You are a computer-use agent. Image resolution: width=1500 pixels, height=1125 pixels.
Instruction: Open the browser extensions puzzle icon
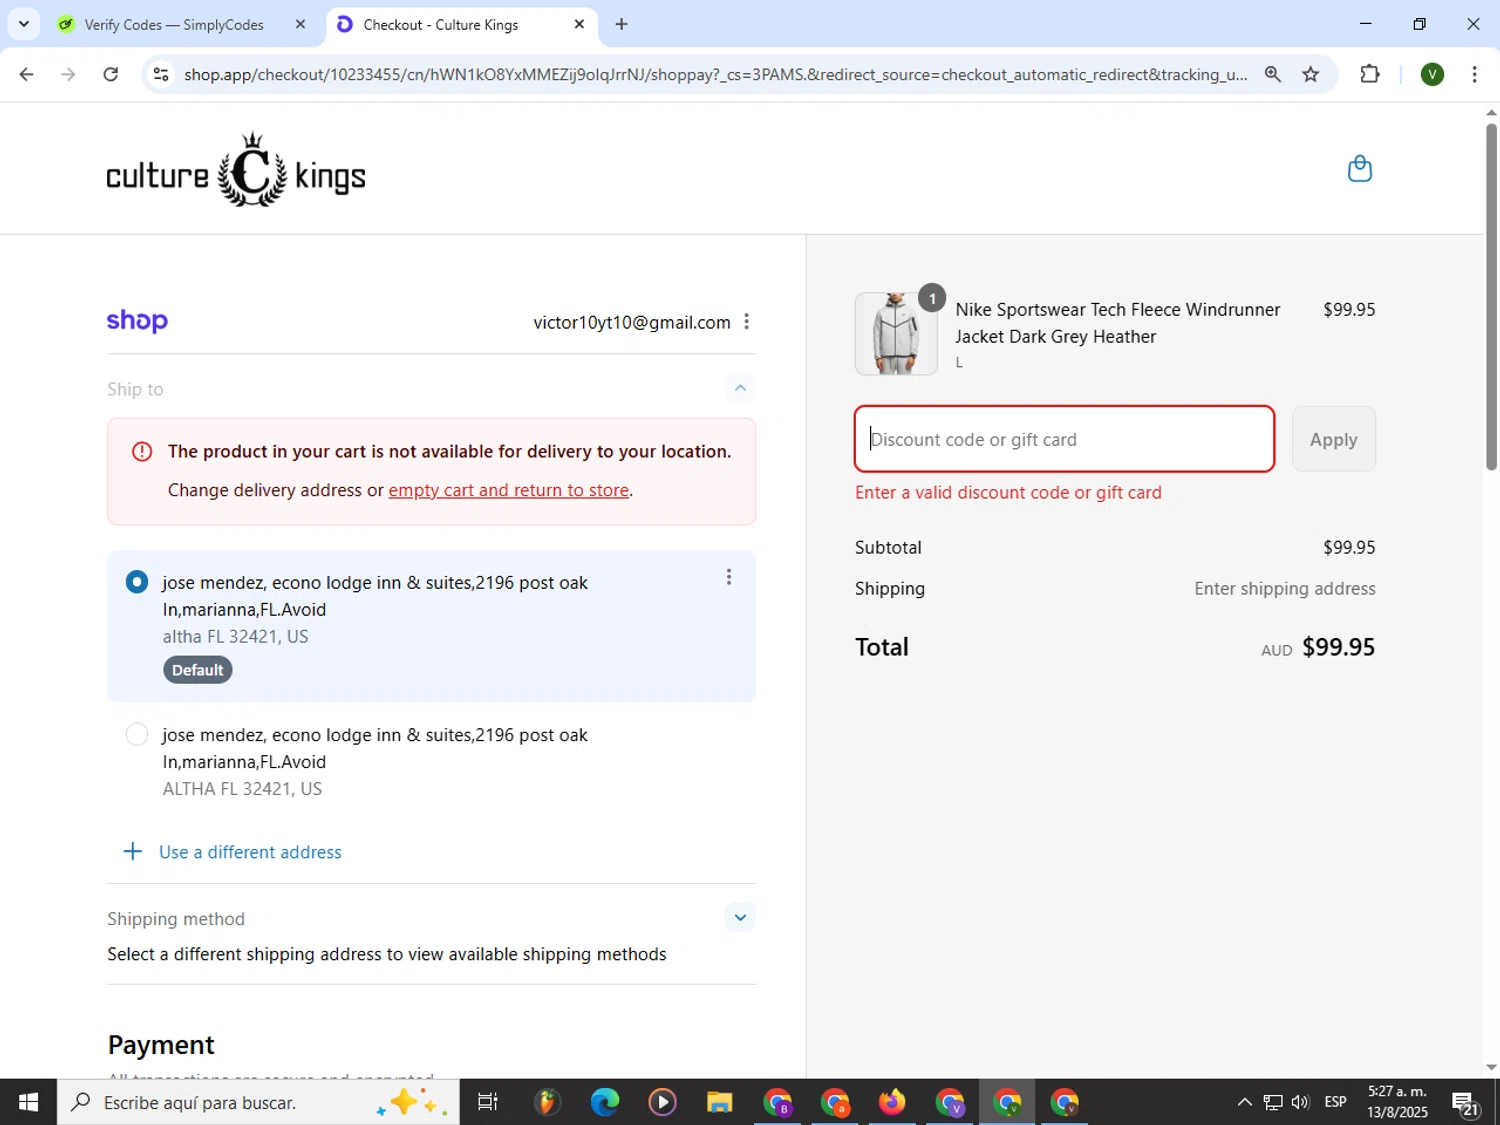point(1369,74)
